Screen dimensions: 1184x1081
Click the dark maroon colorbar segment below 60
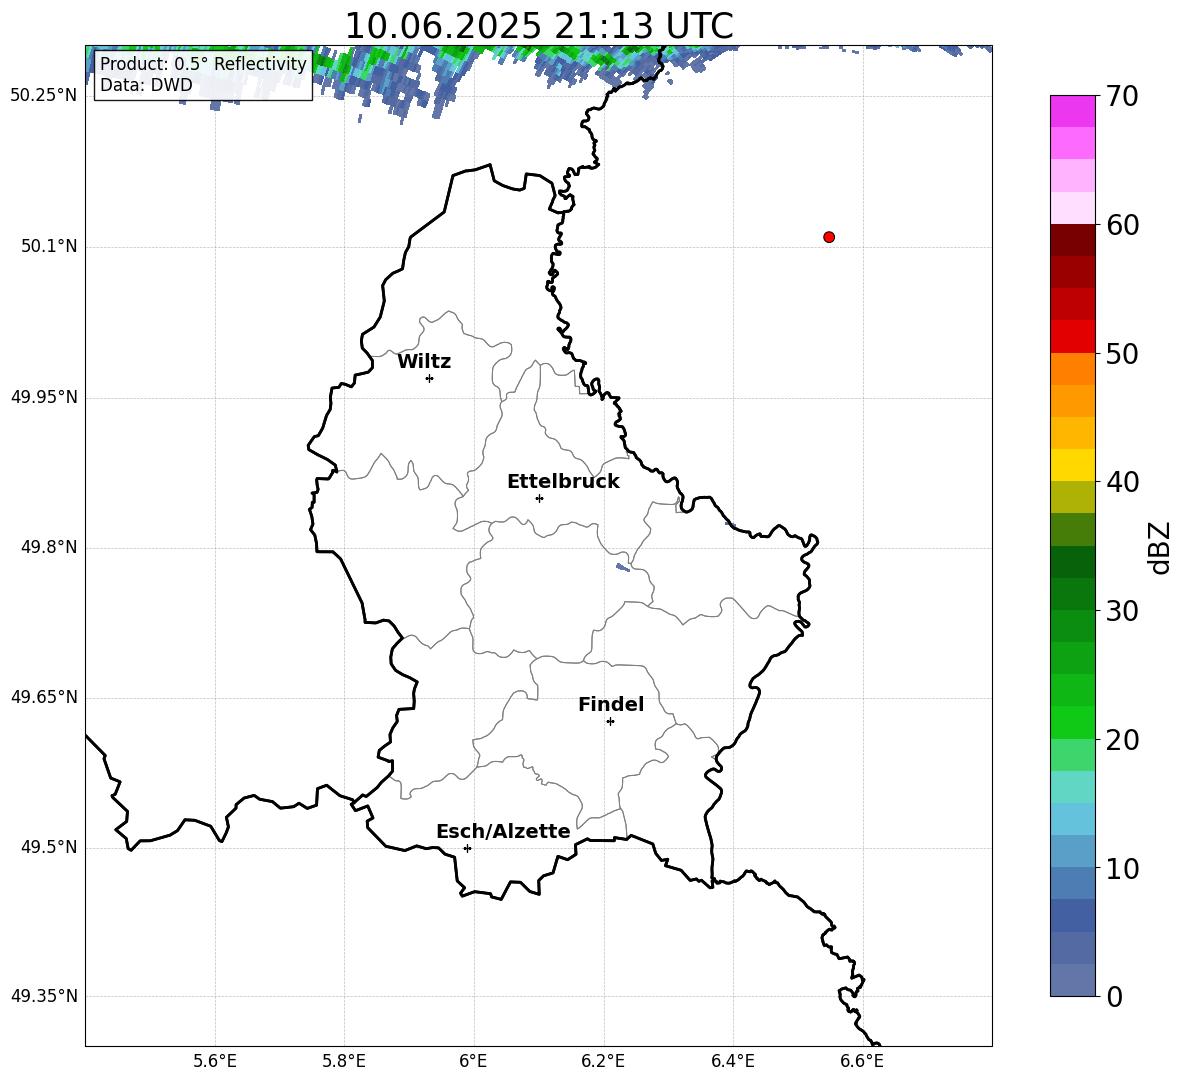click(1072, 240)
